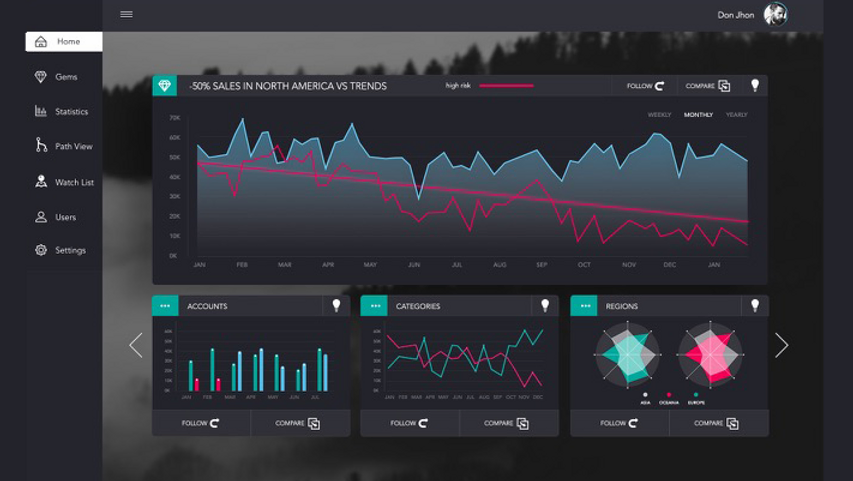
Task: Click the lightbulb icon on sales panel
Action: 755,85
